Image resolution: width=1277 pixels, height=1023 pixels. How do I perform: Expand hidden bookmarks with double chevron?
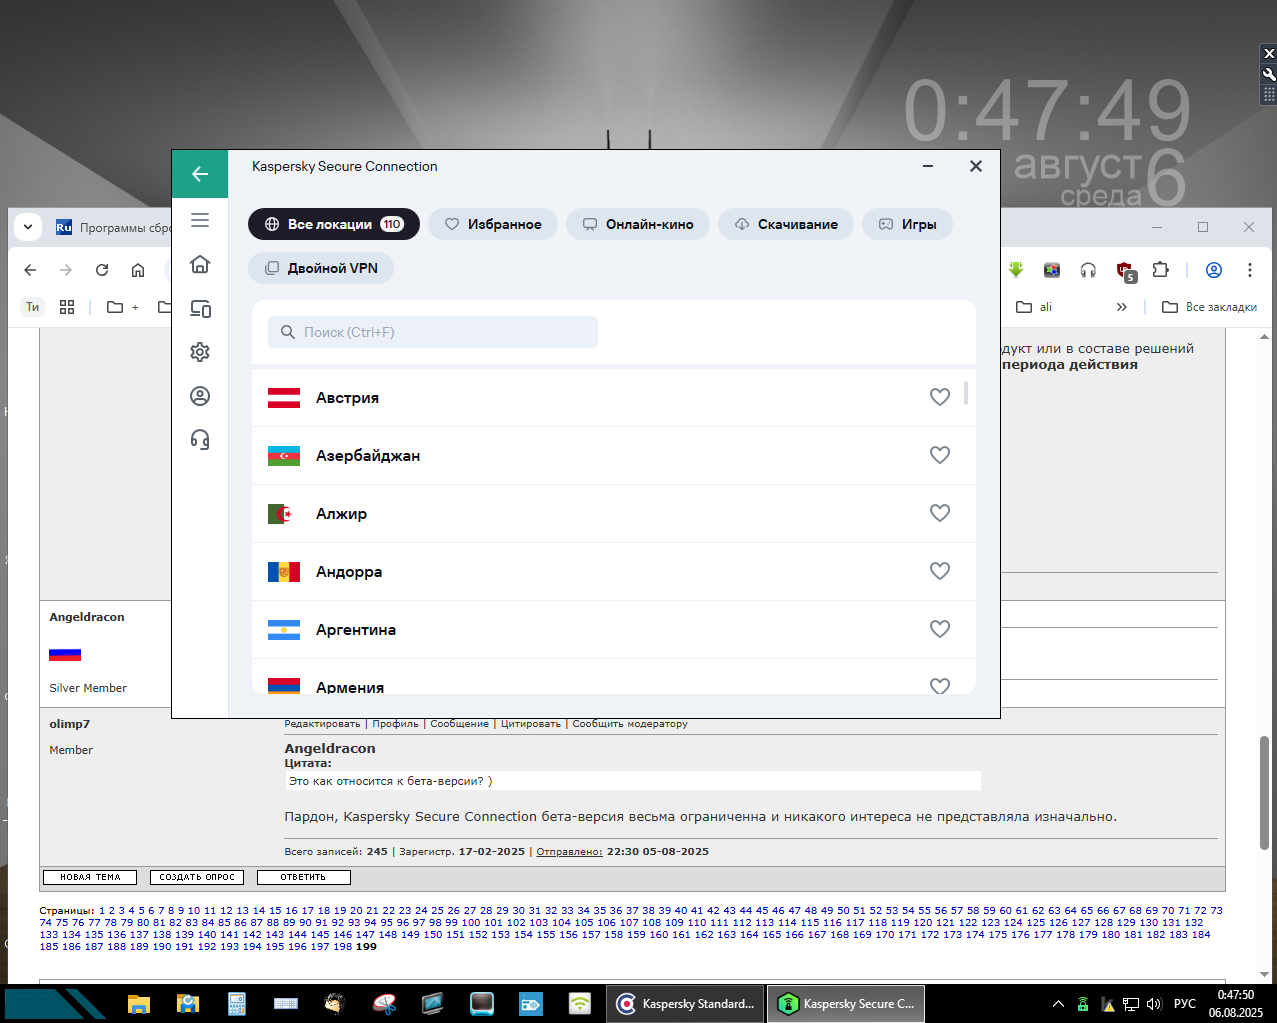coord(1122,307)
